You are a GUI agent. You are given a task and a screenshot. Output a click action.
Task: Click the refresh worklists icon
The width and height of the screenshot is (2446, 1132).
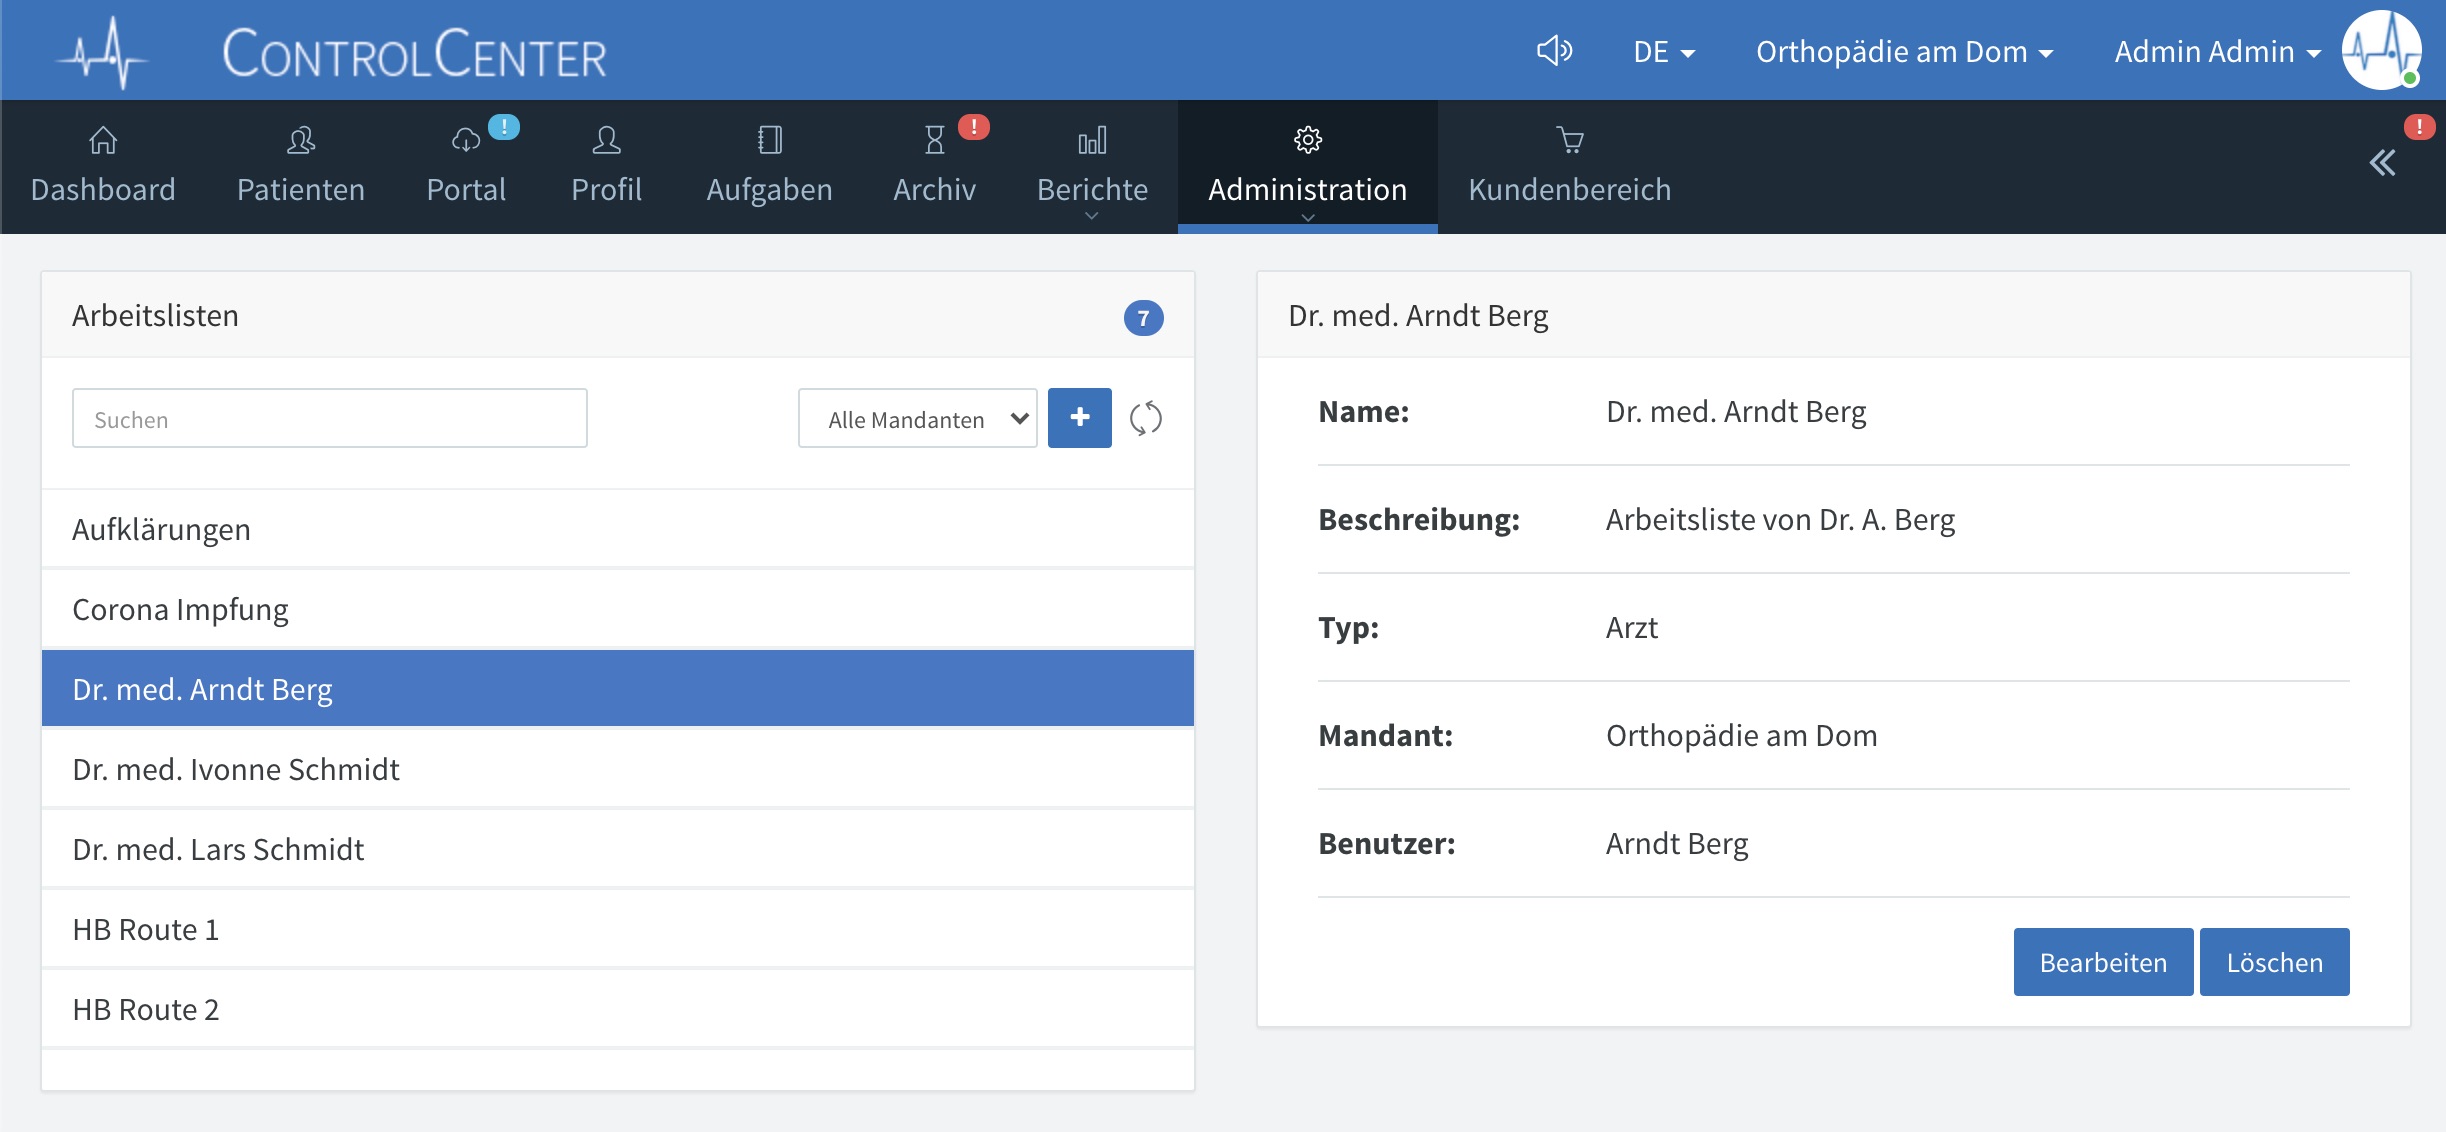point(1145,418)
